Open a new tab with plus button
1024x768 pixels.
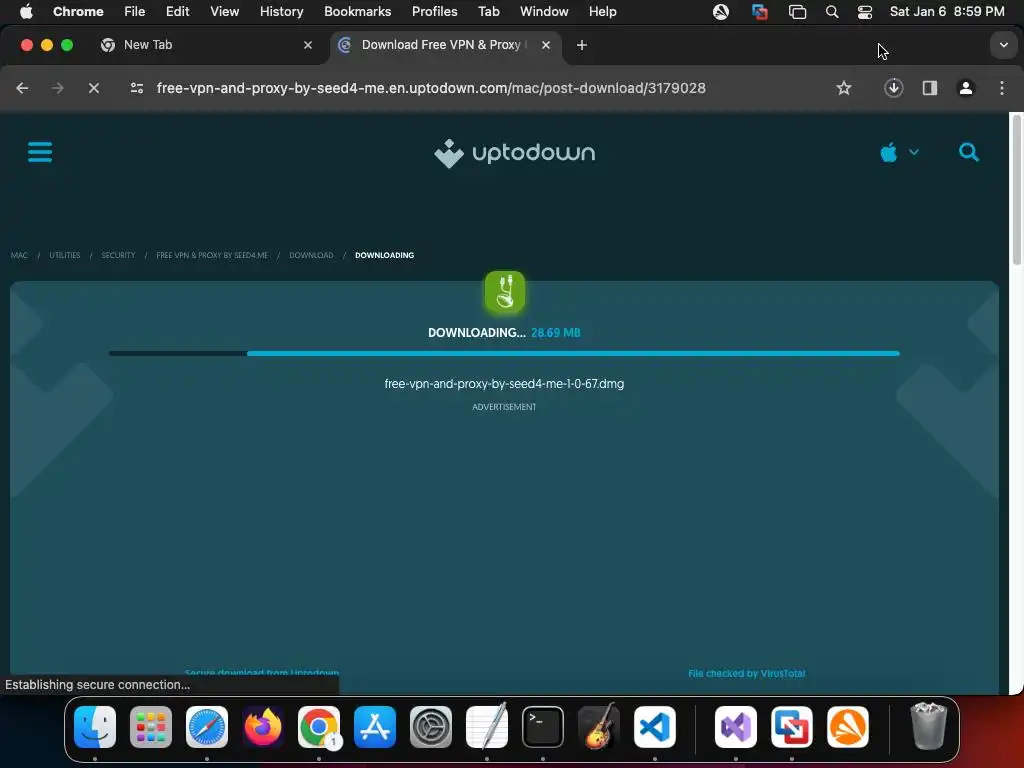pos(582,45)
